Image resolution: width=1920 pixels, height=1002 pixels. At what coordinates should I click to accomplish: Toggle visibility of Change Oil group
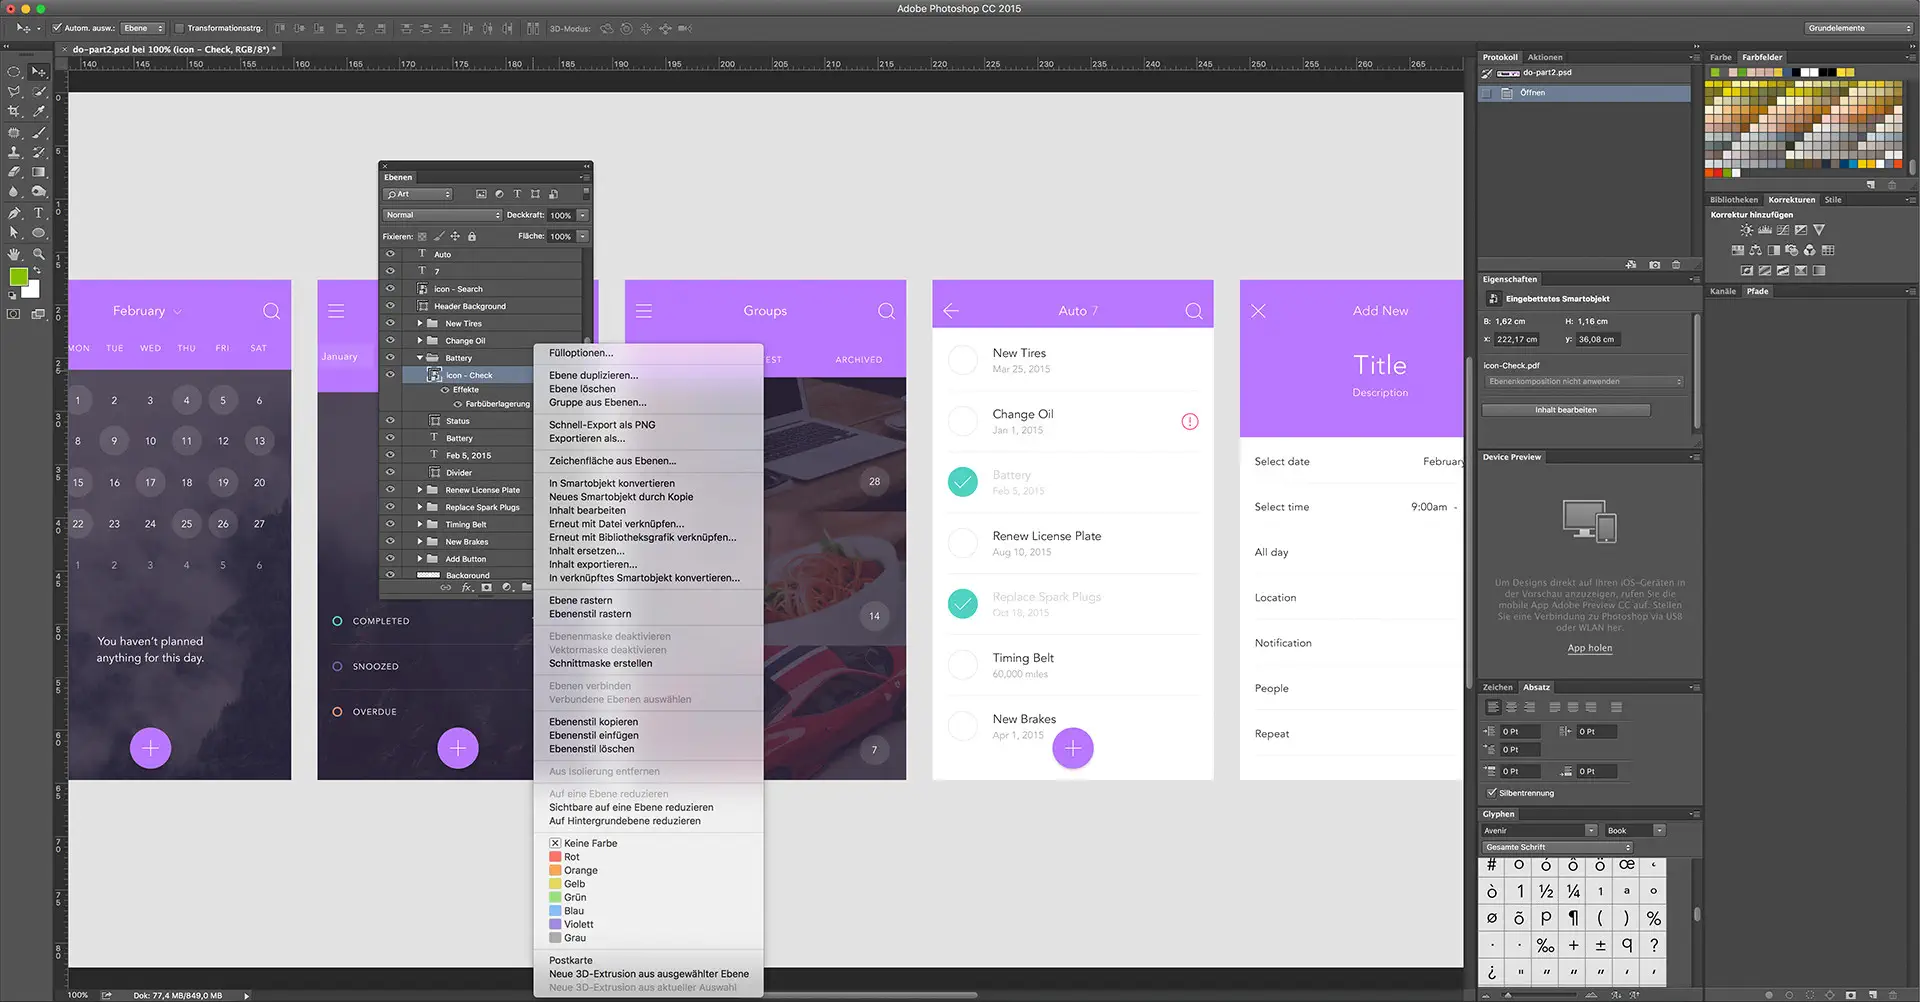[x=390, y=341]
